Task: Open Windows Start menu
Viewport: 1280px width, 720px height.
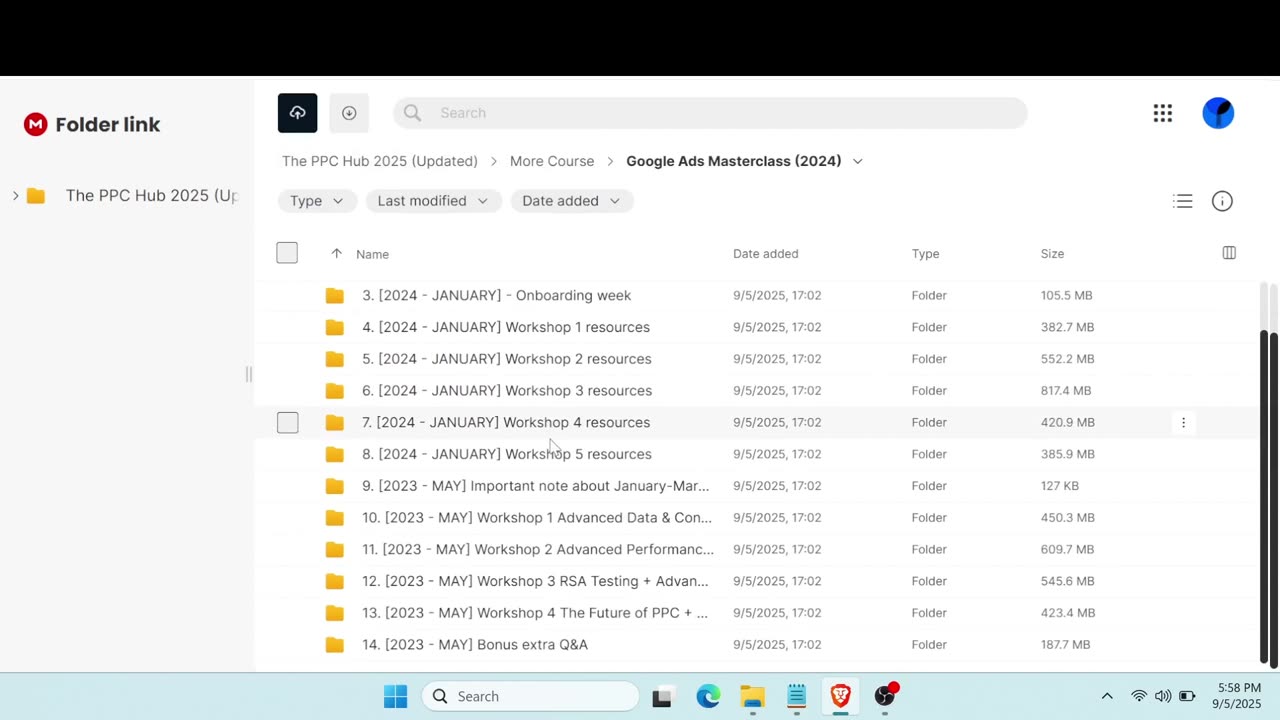Action: point(396,696)
